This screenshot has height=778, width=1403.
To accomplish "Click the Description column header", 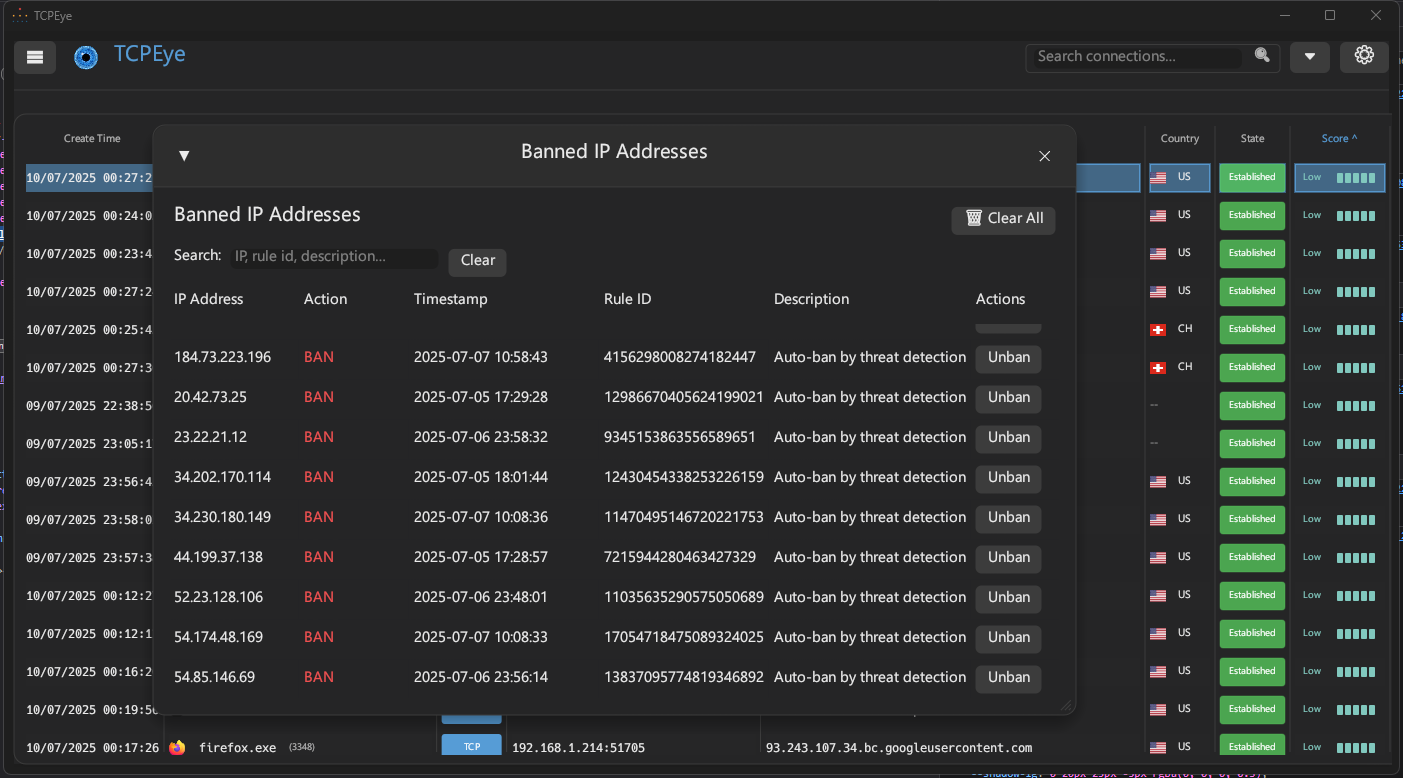I will [x=811, y=299].
